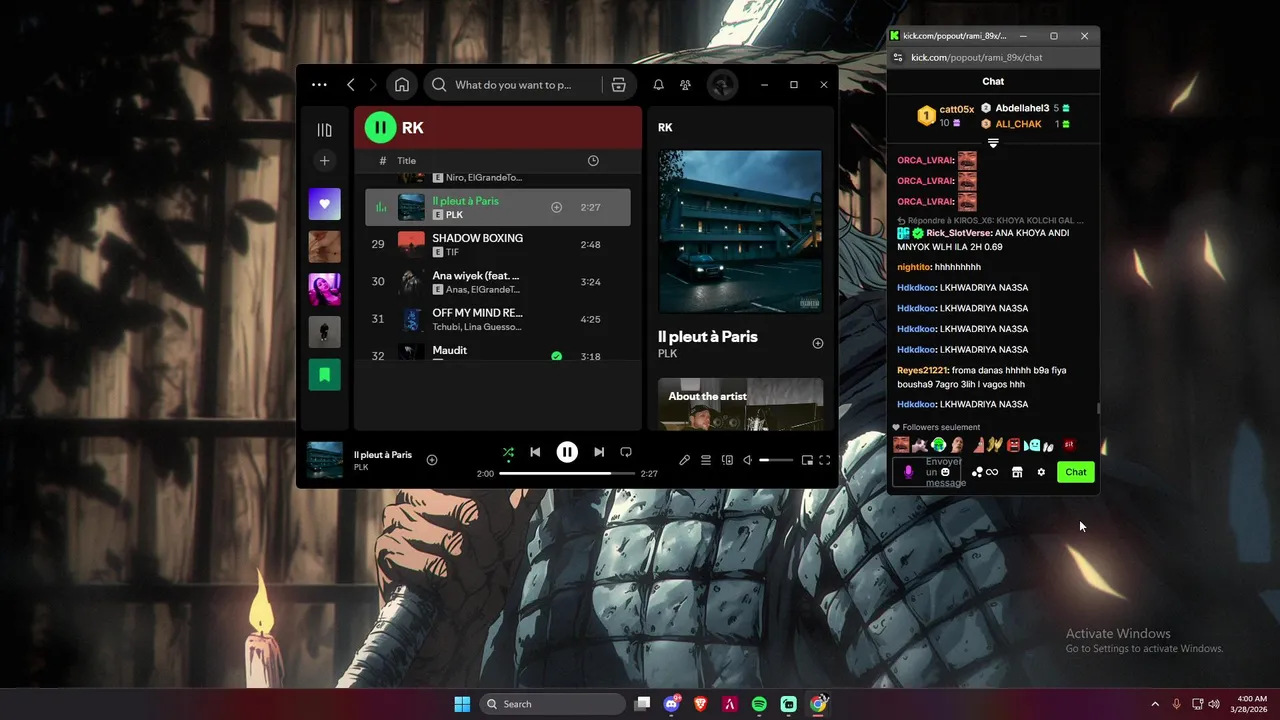Open site info icon in Kick address bar

[x=898, y=57]
